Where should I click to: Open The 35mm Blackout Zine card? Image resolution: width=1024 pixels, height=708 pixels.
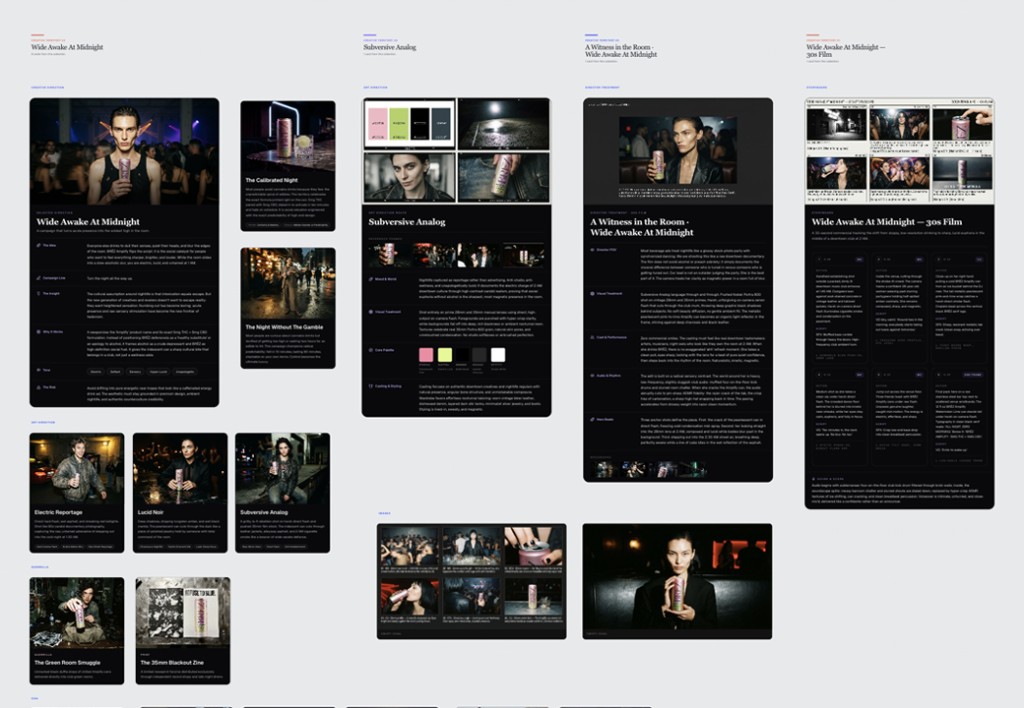(183, 630)
